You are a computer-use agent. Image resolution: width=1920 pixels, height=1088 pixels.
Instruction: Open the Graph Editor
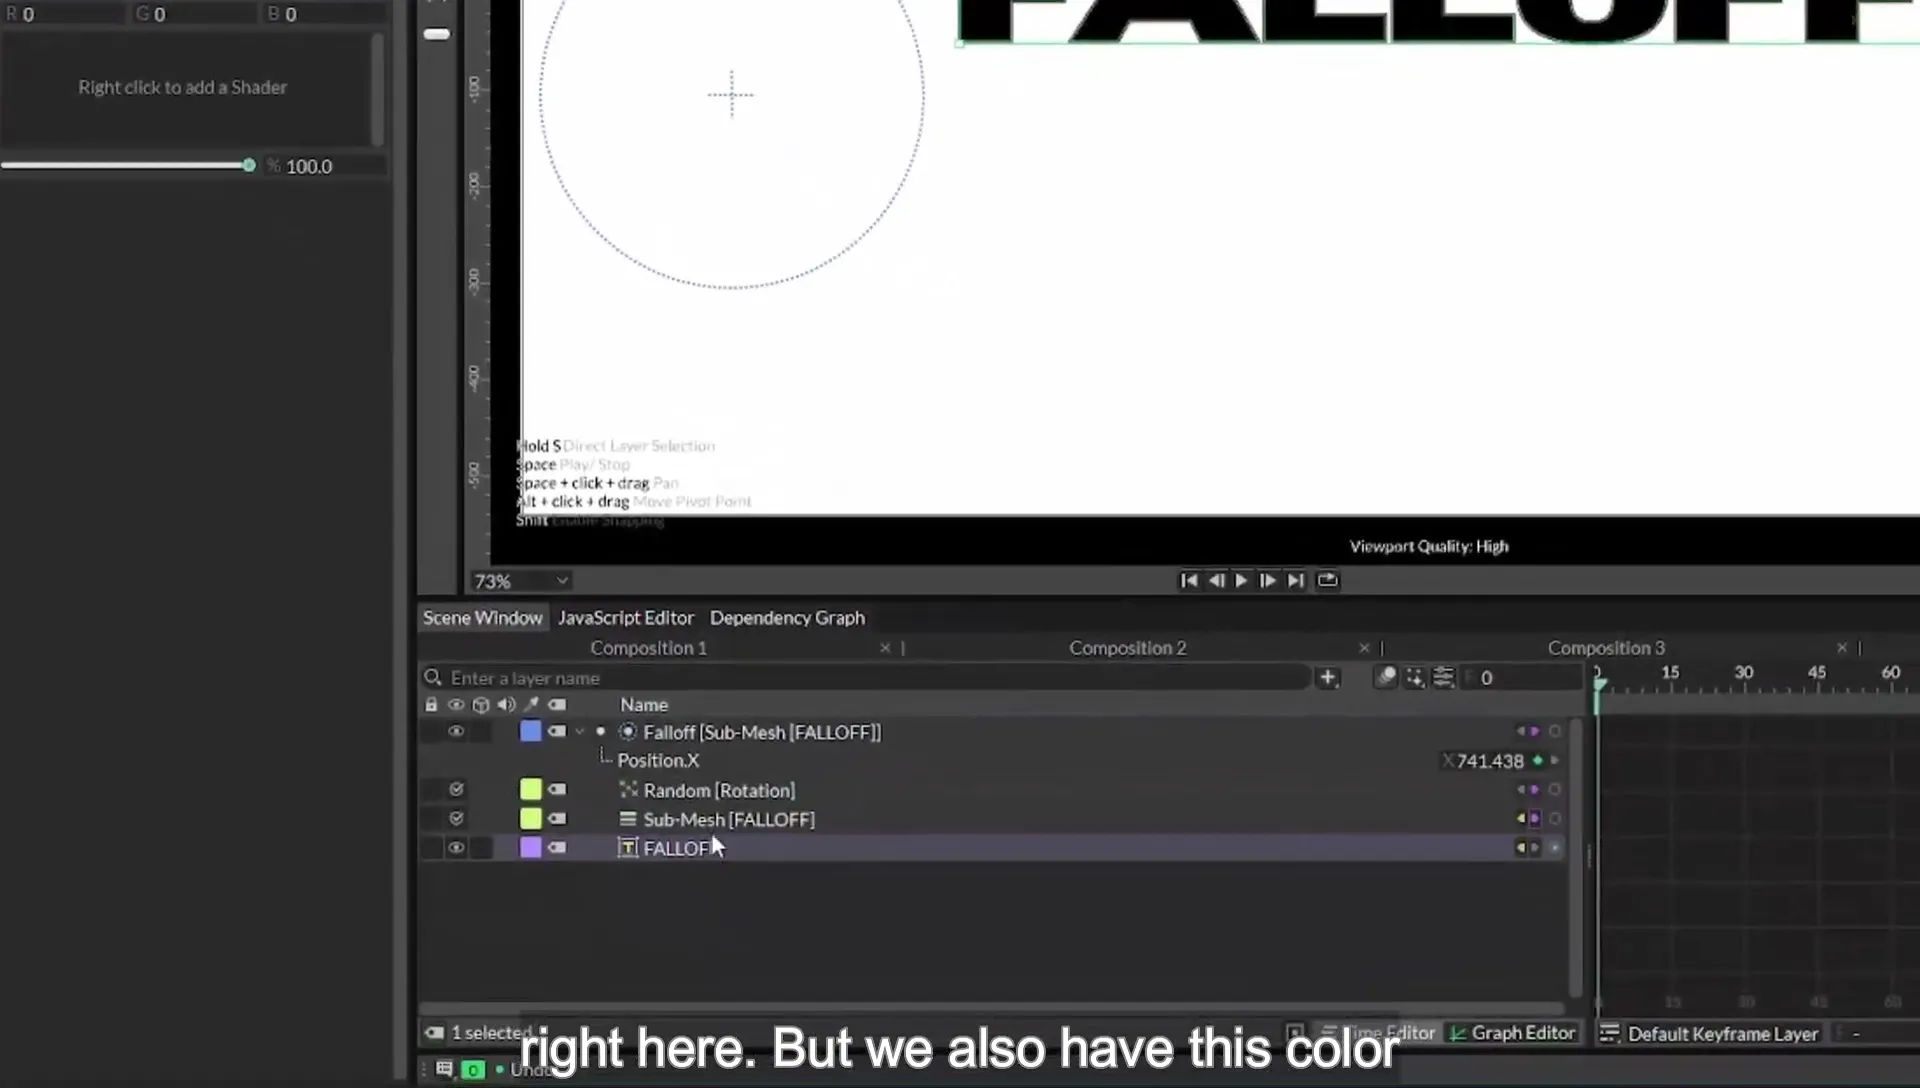[x=1512, y=1033]
